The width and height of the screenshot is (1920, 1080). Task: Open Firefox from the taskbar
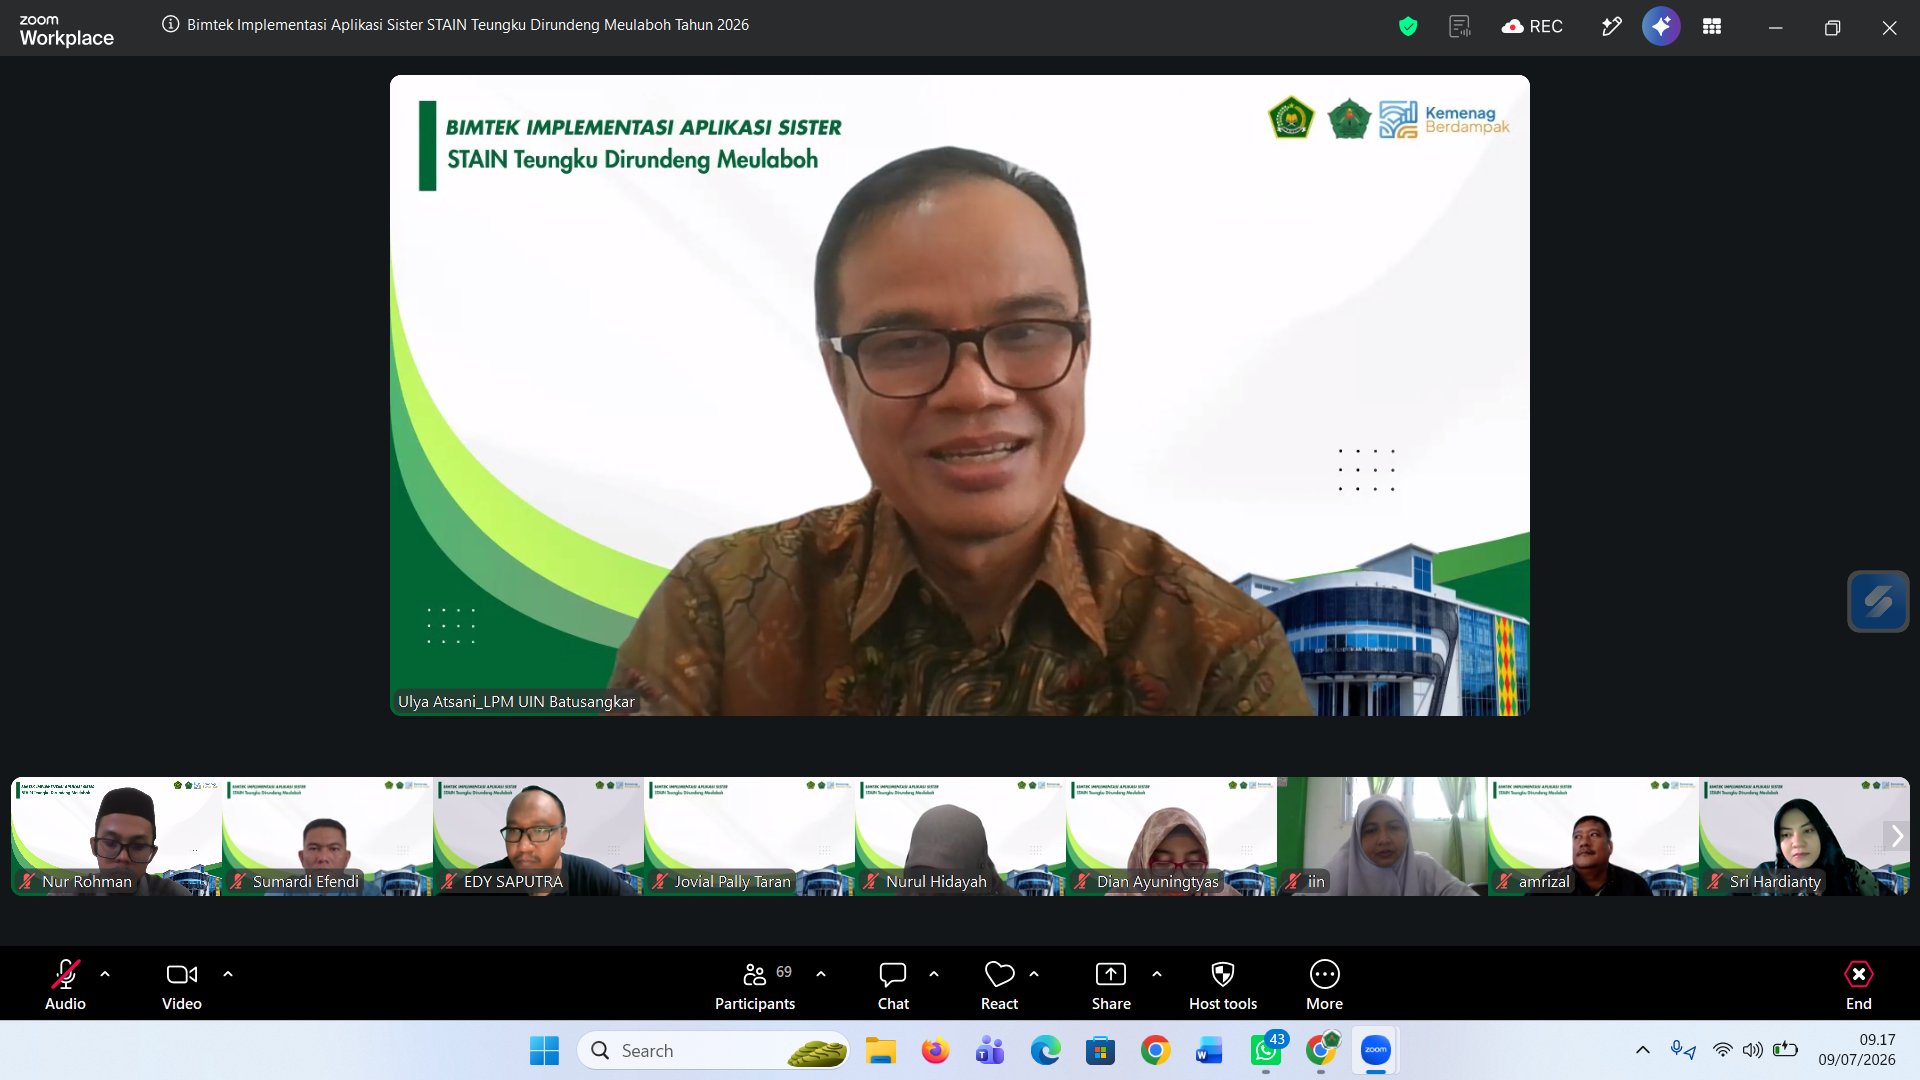[x=935, y=1051]
